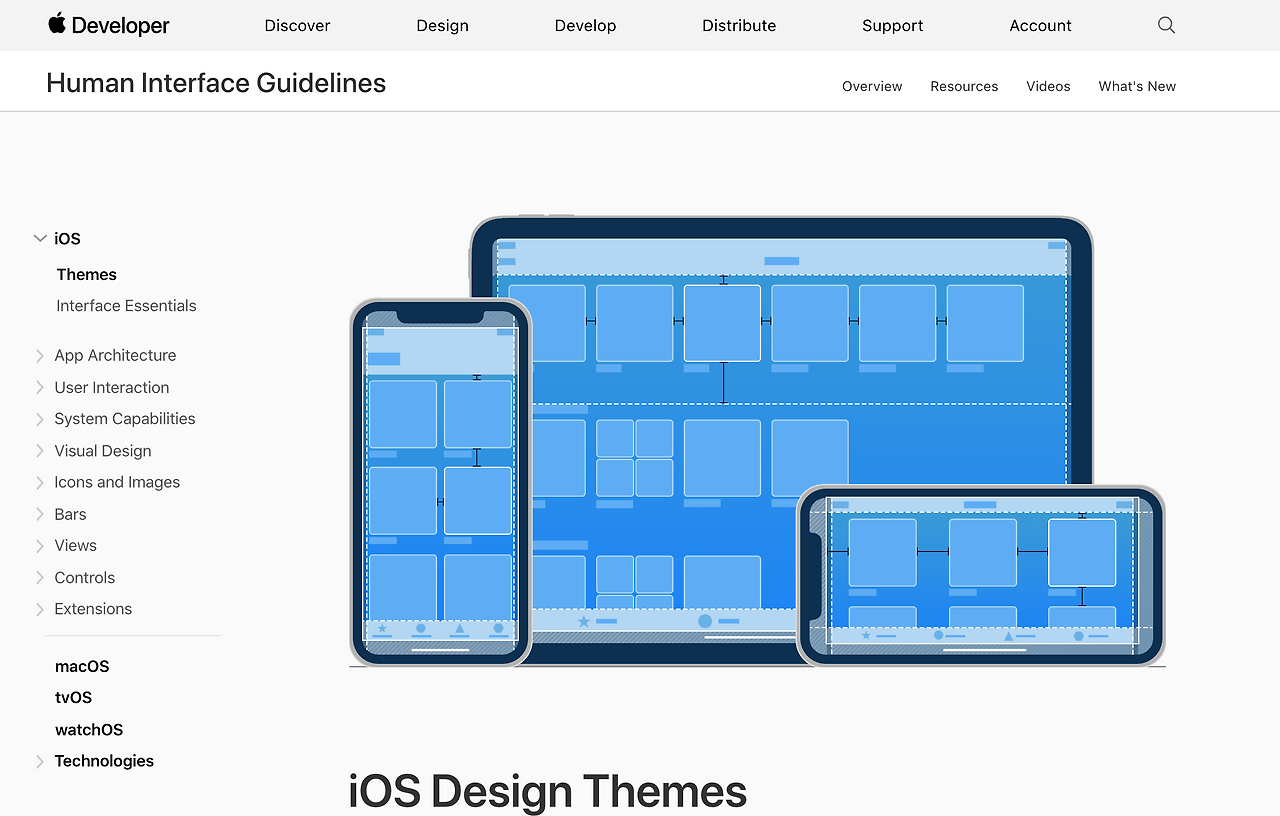Open the Design menu
This screenshot has width=1280, height=816.
(x=442, y=26)
